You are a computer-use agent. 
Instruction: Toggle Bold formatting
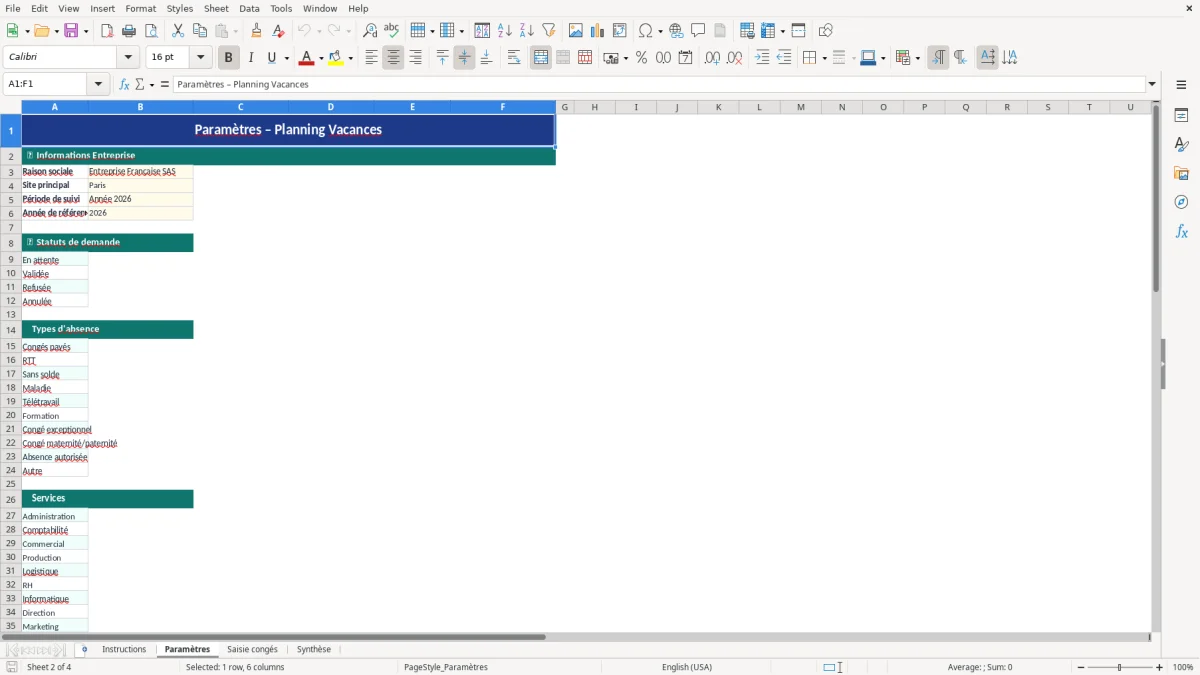[x=228, y=58]
